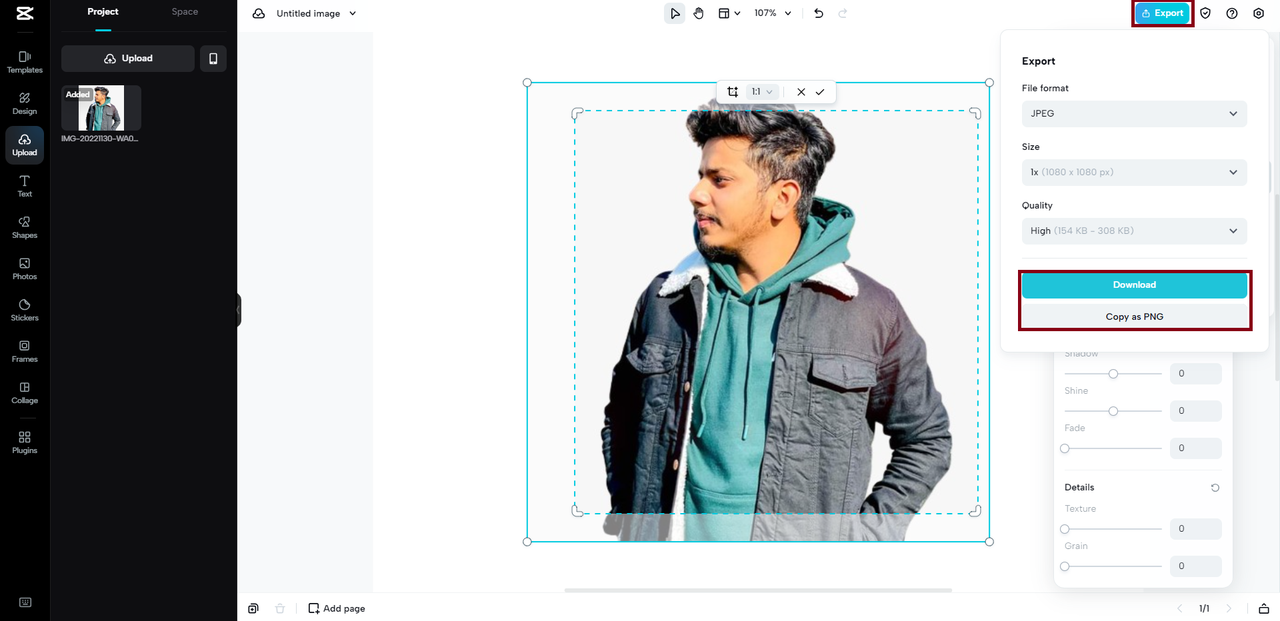This screenshot has height=621, width=1280.
Task: Adjust the Shine slider
Action: point(1113,411)
